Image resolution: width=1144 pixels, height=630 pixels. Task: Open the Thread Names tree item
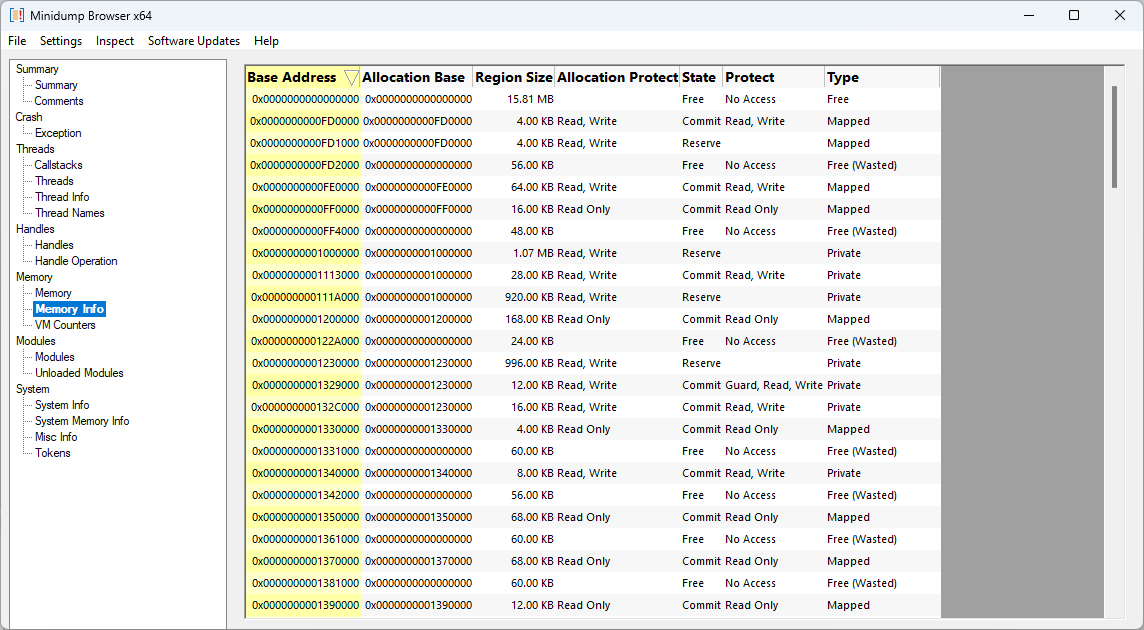click(69, 213)
